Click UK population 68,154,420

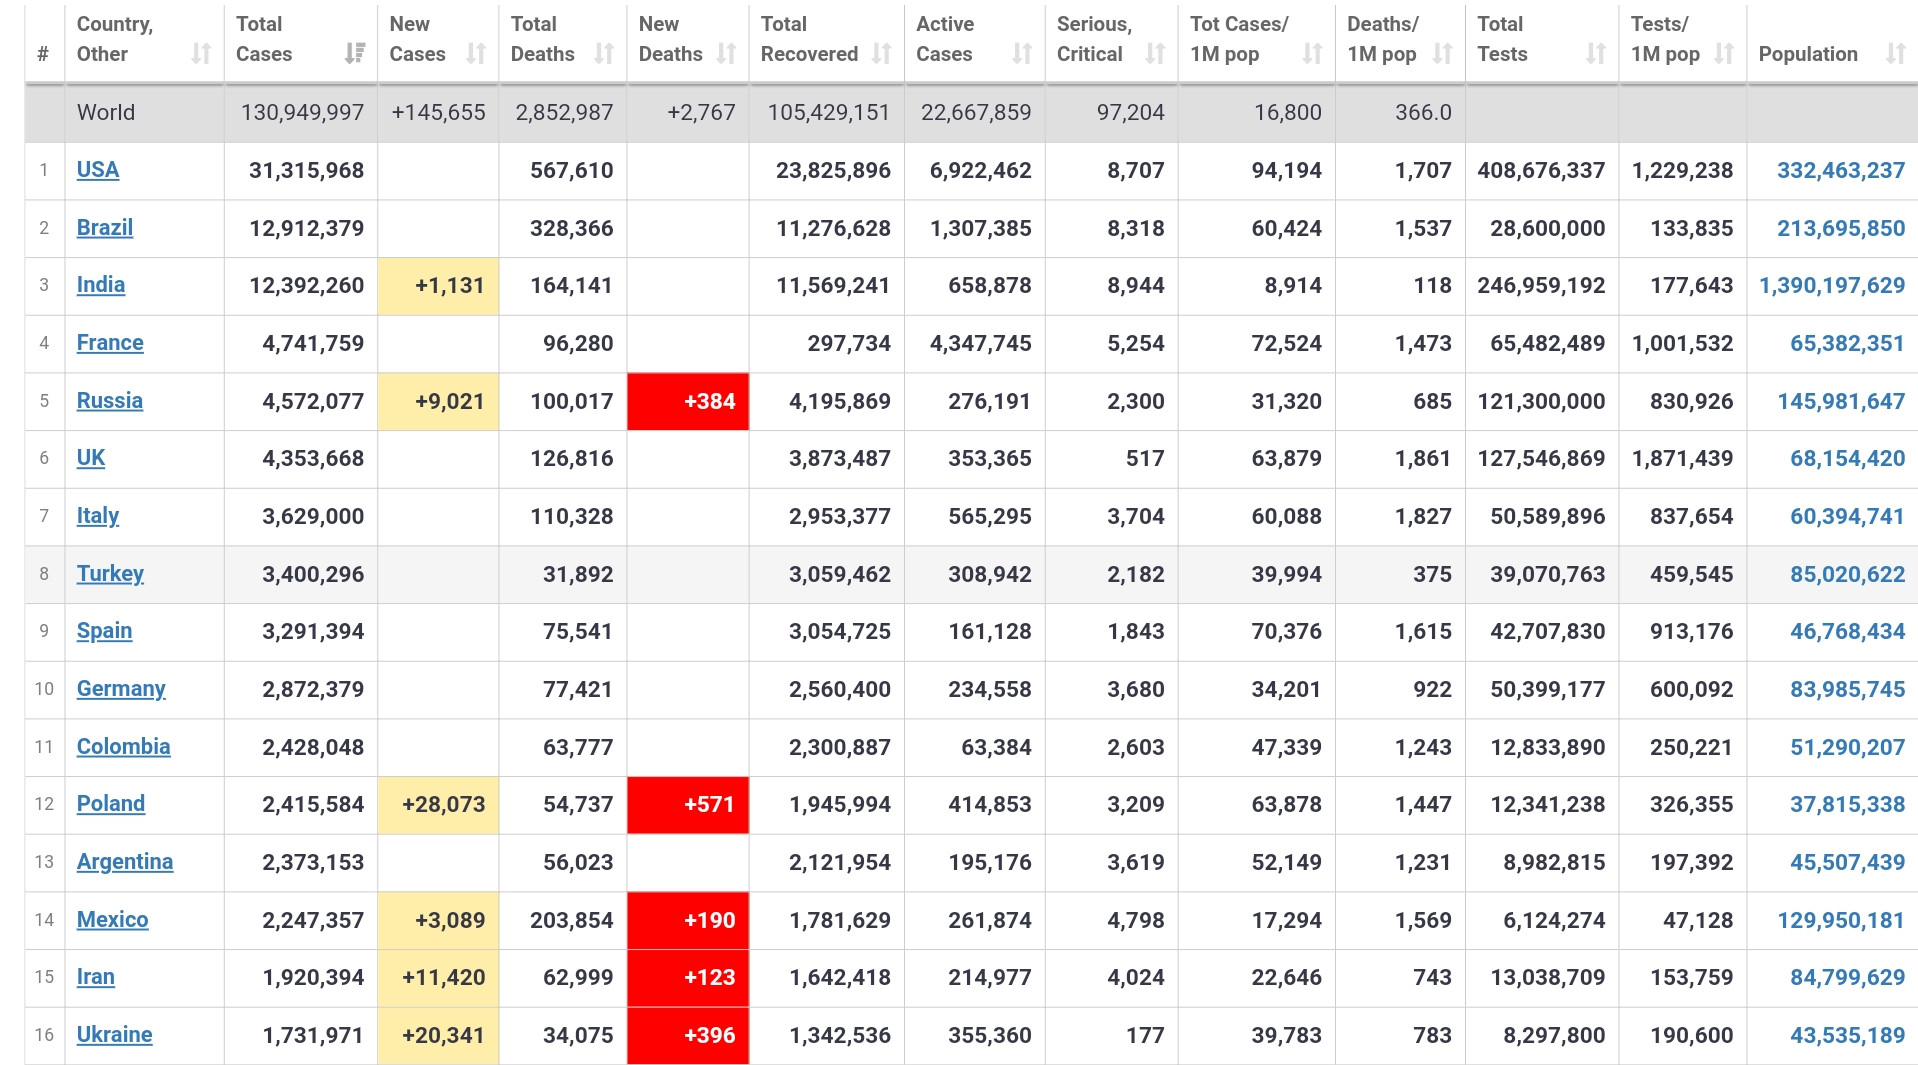[1848, 459]
